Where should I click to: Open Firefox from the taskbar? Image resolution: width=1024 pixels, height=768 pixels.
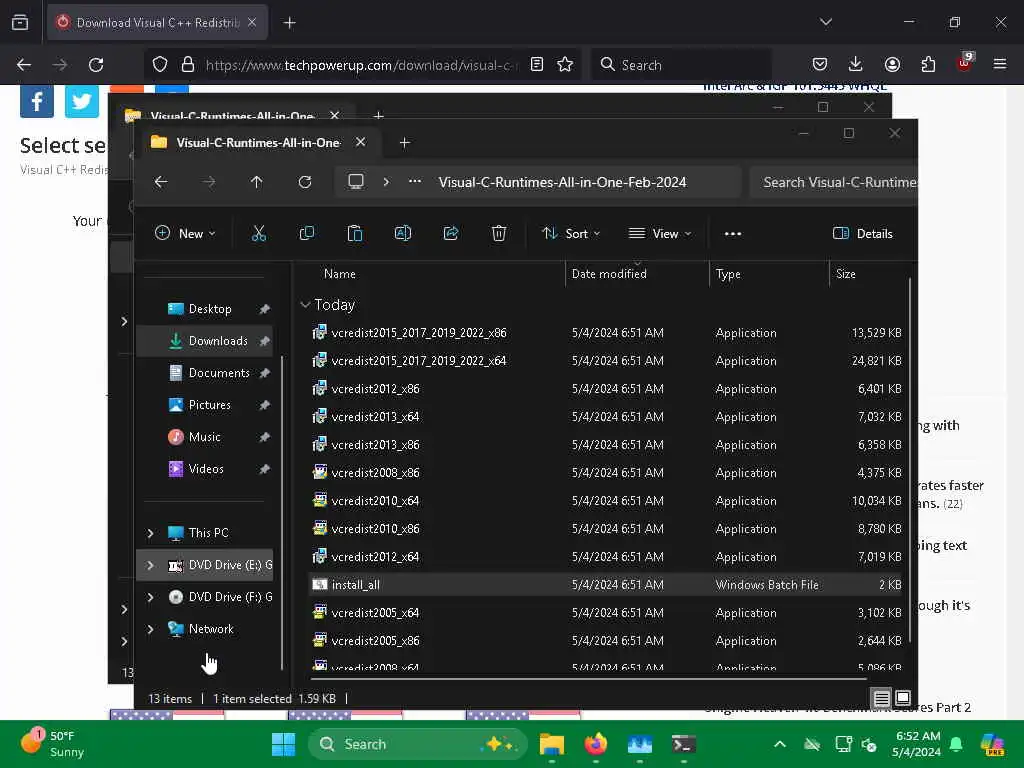596,744
